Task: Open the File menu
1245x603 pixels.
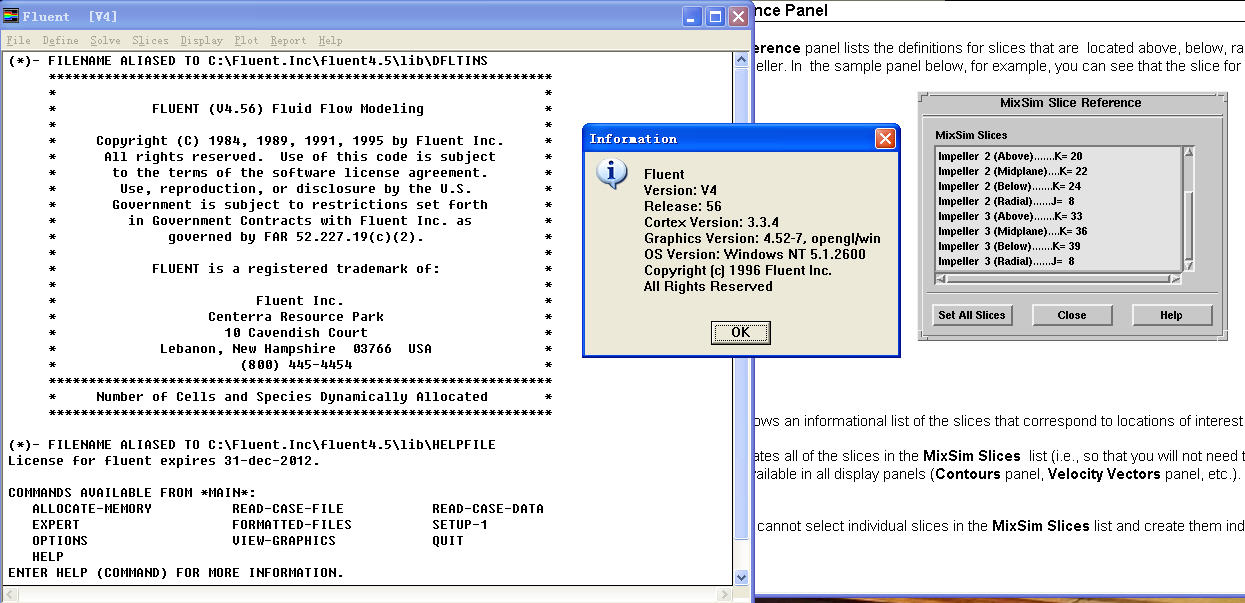Action: [18, 41]
